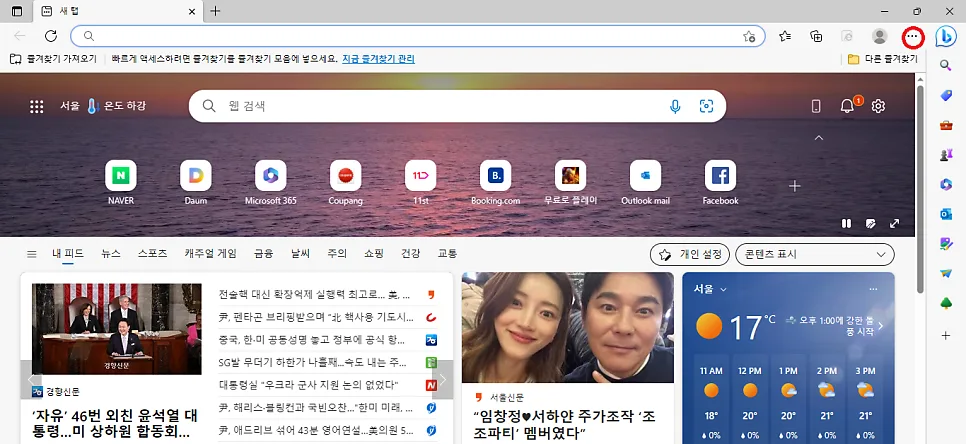Open the Daum quick link

(195, 182)
